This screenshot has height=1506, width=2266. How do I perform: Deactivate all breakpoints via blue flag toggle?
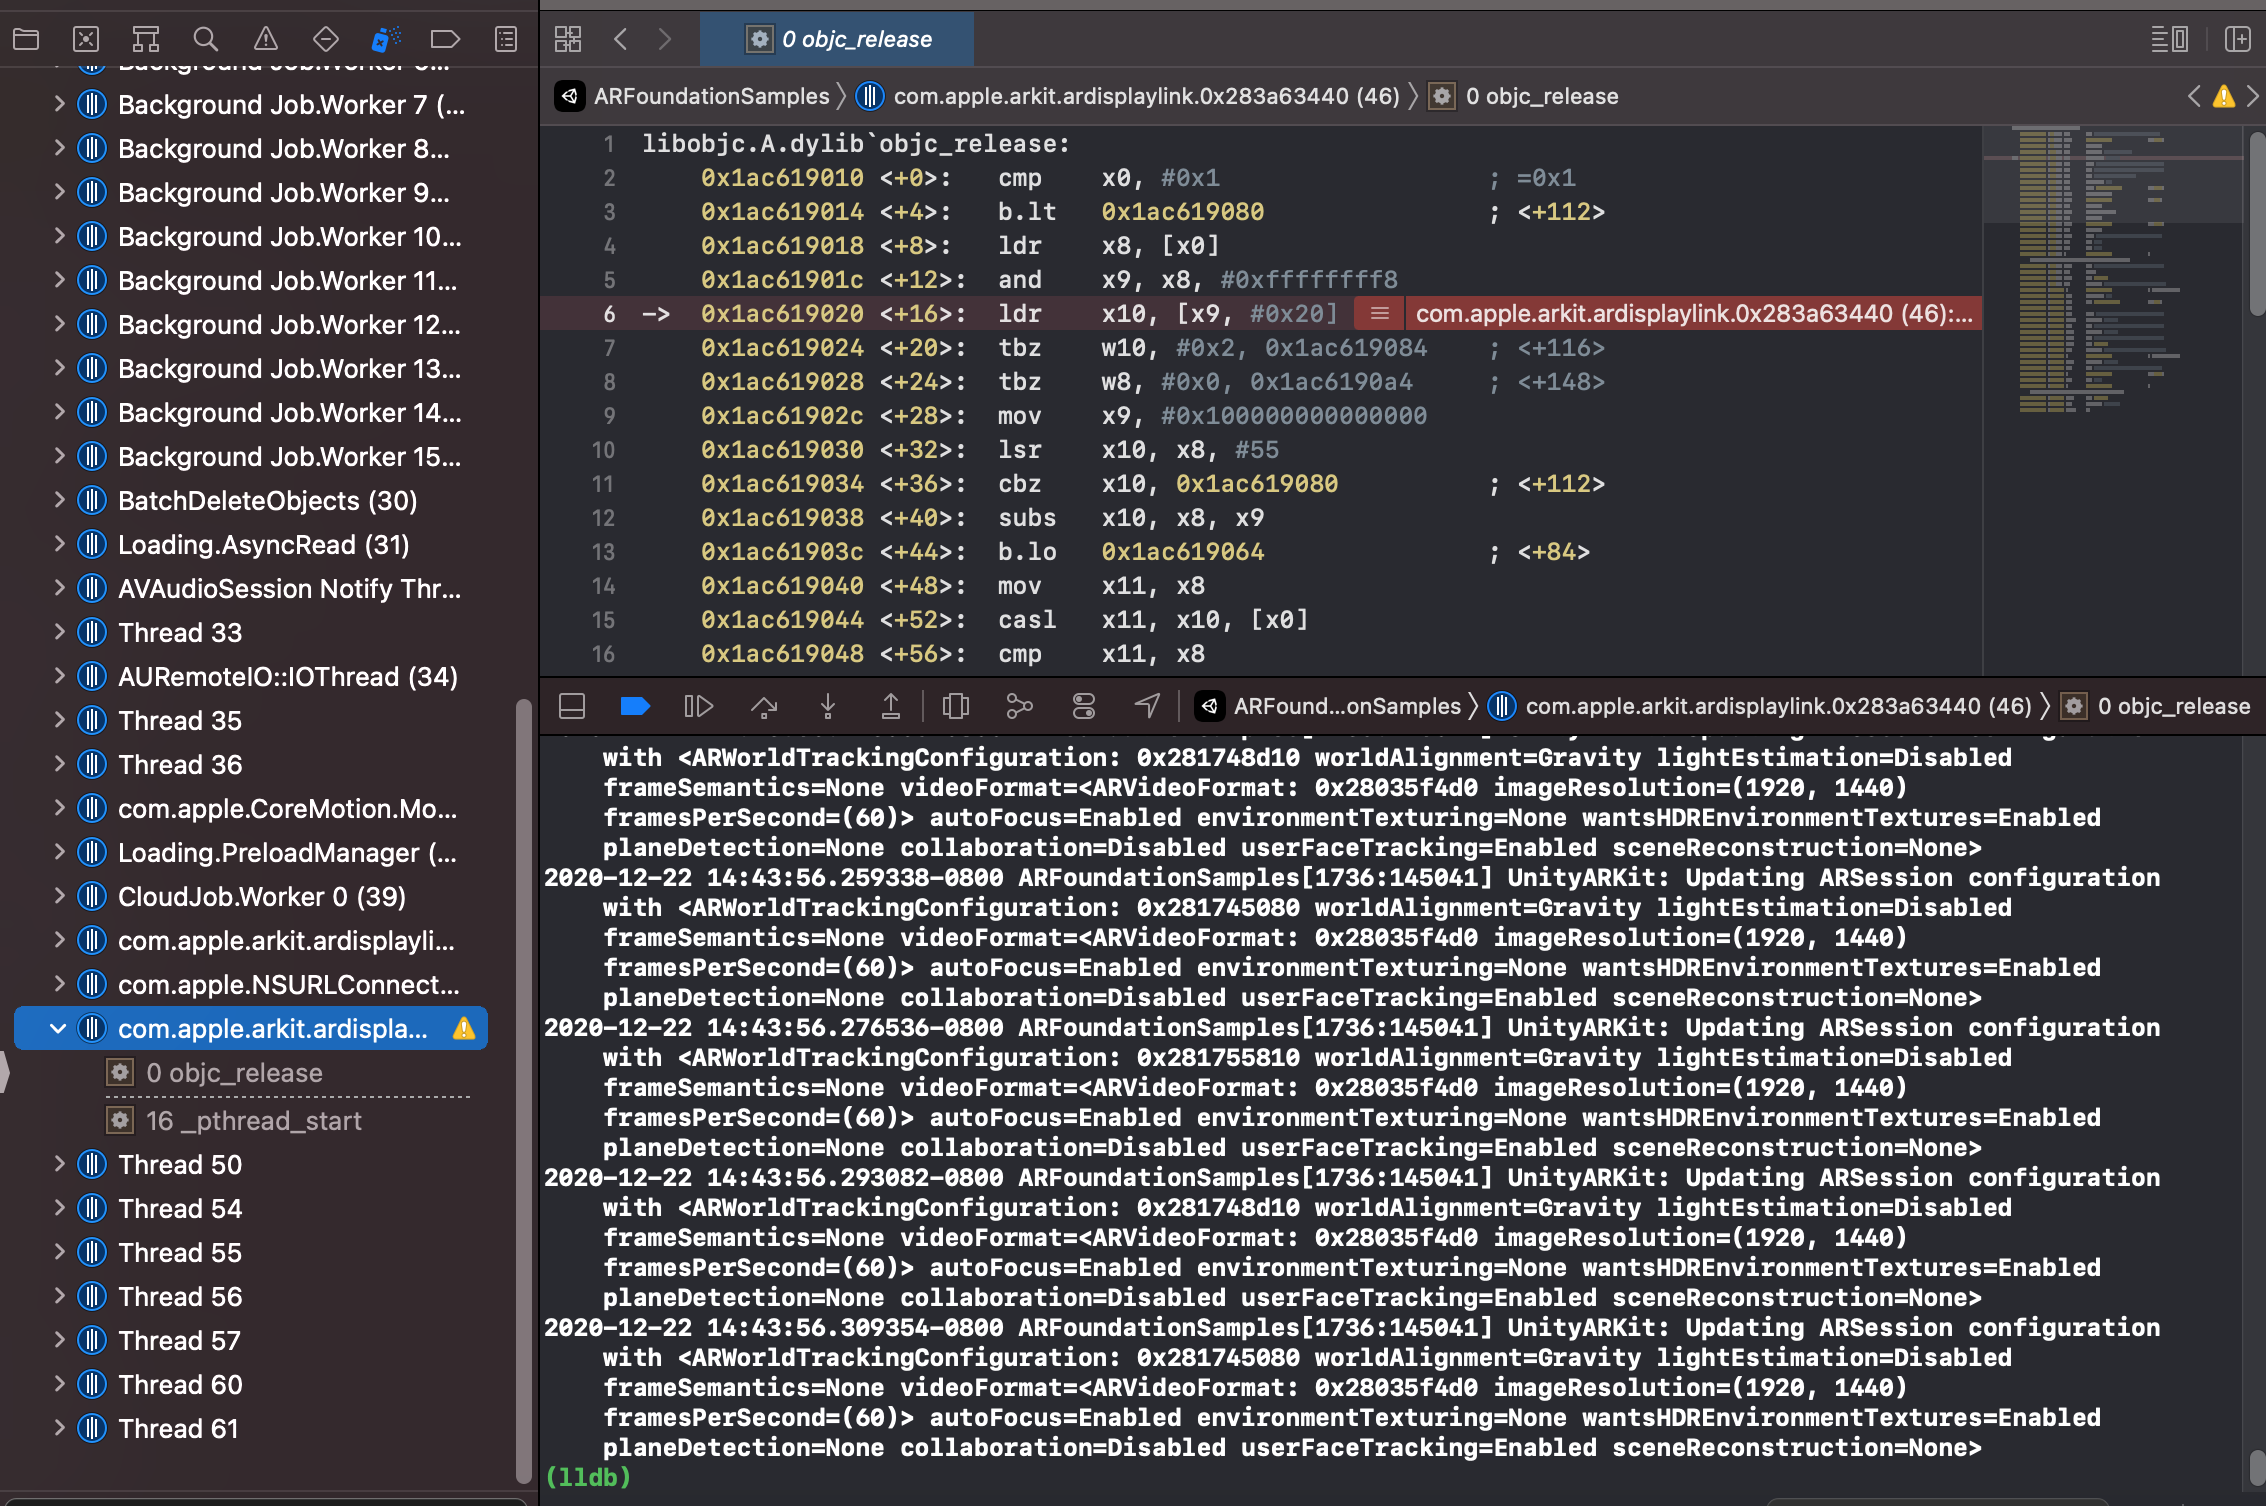tap(636, 706)
